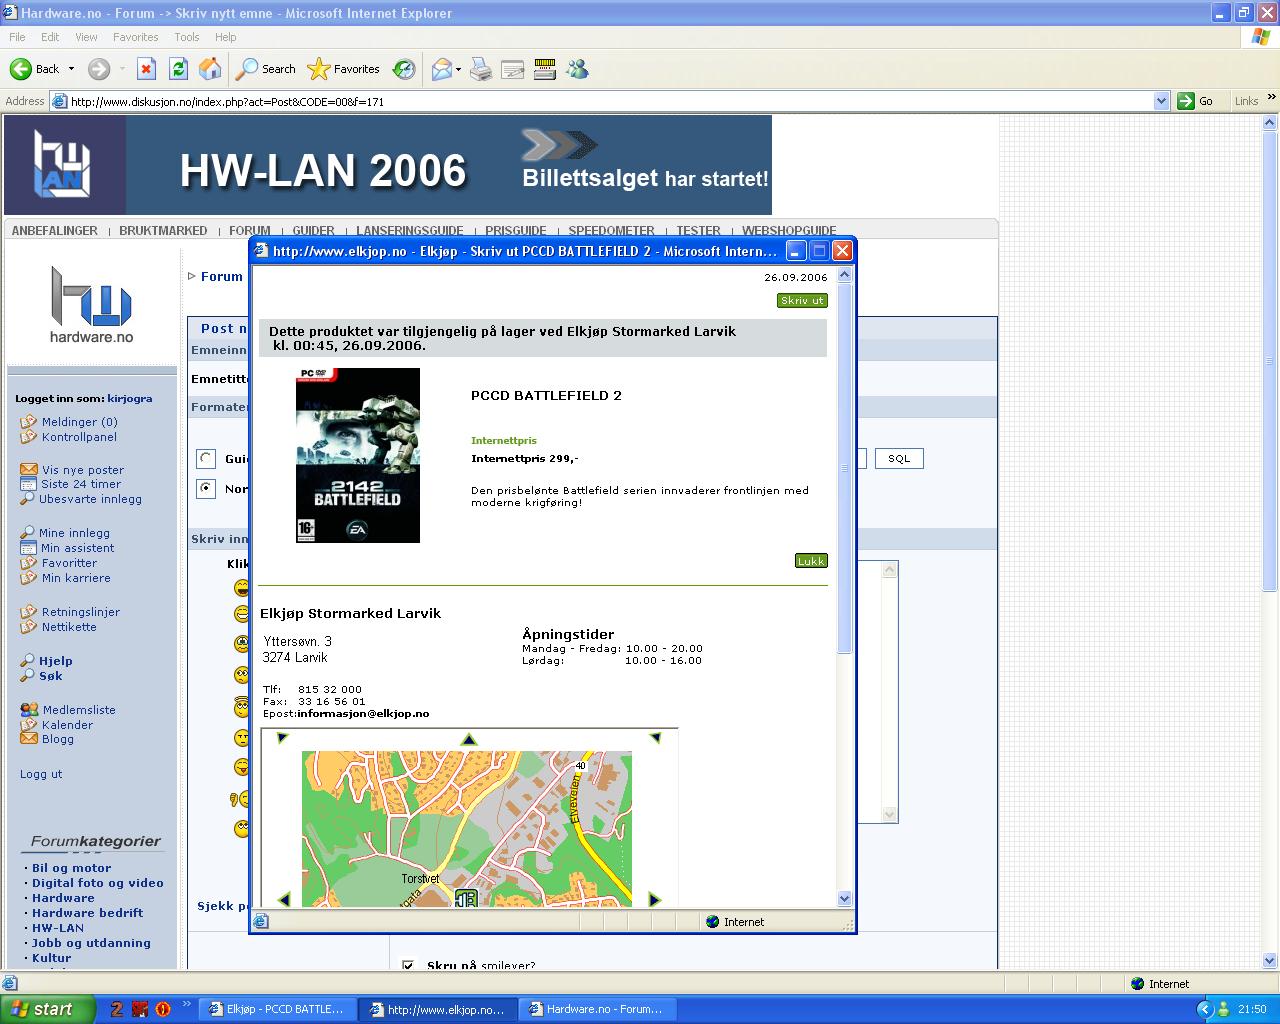Open the address bar dropdown arrow
This screenshot has height=1024, width=1280.
1161,101
